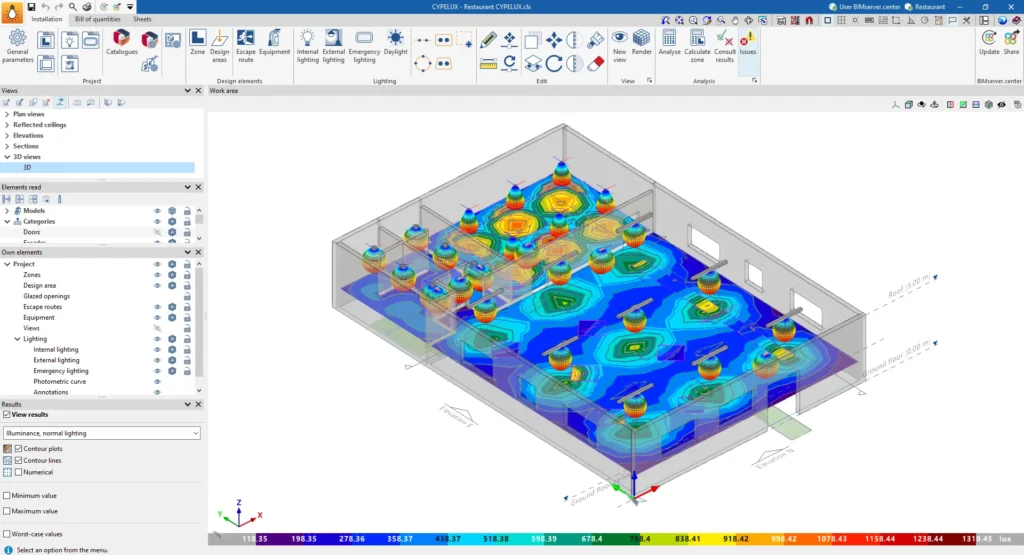
Task: Enable the Numerical checkbox
Action: click(18, 472)
